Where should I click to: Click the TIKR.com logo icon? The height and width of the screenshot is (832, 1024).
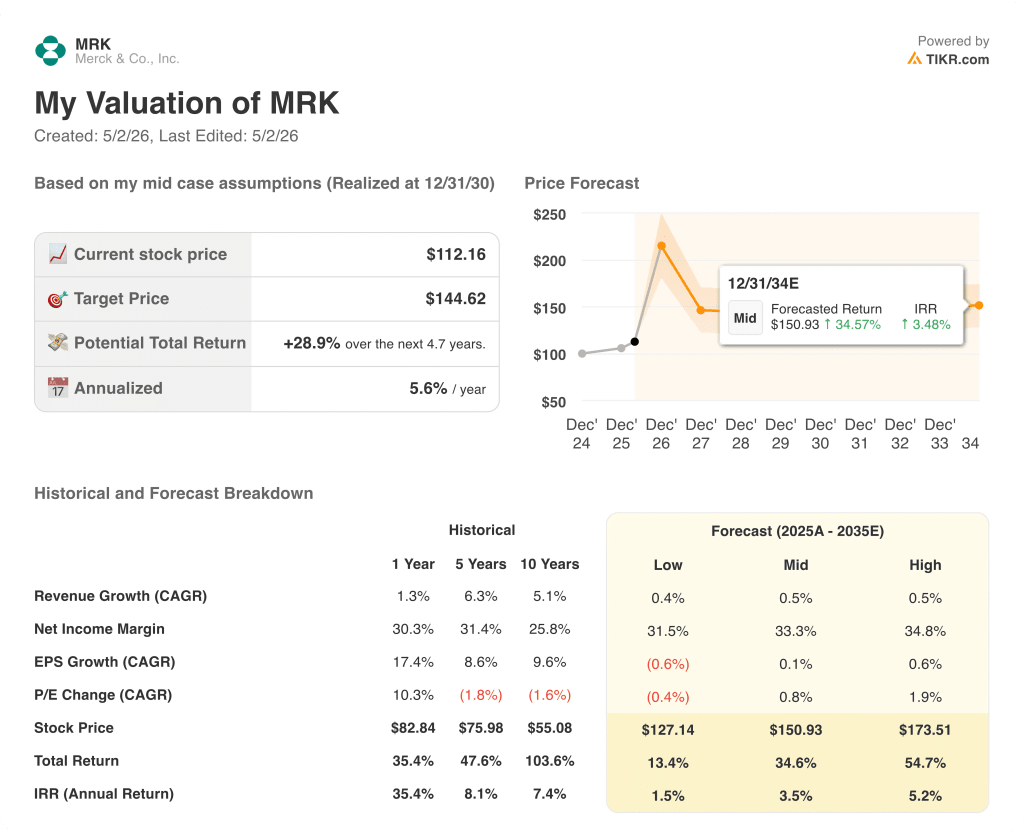pos(914,59)
